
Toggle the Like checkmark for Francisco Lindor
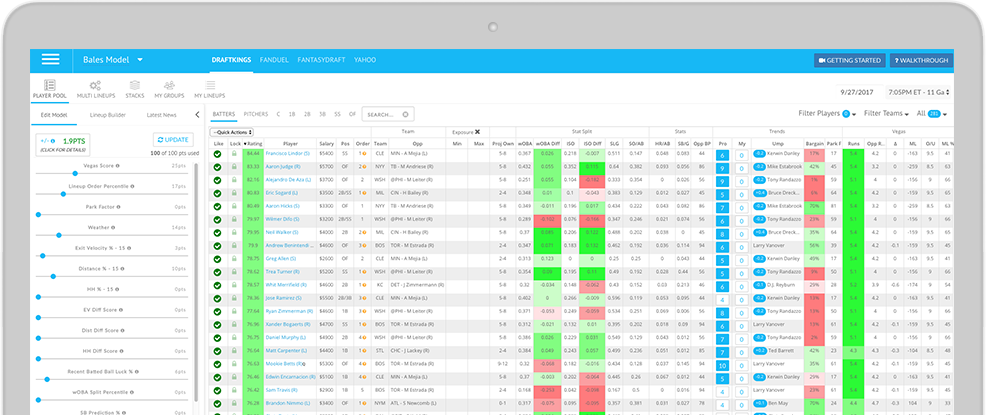pos(218,153)
